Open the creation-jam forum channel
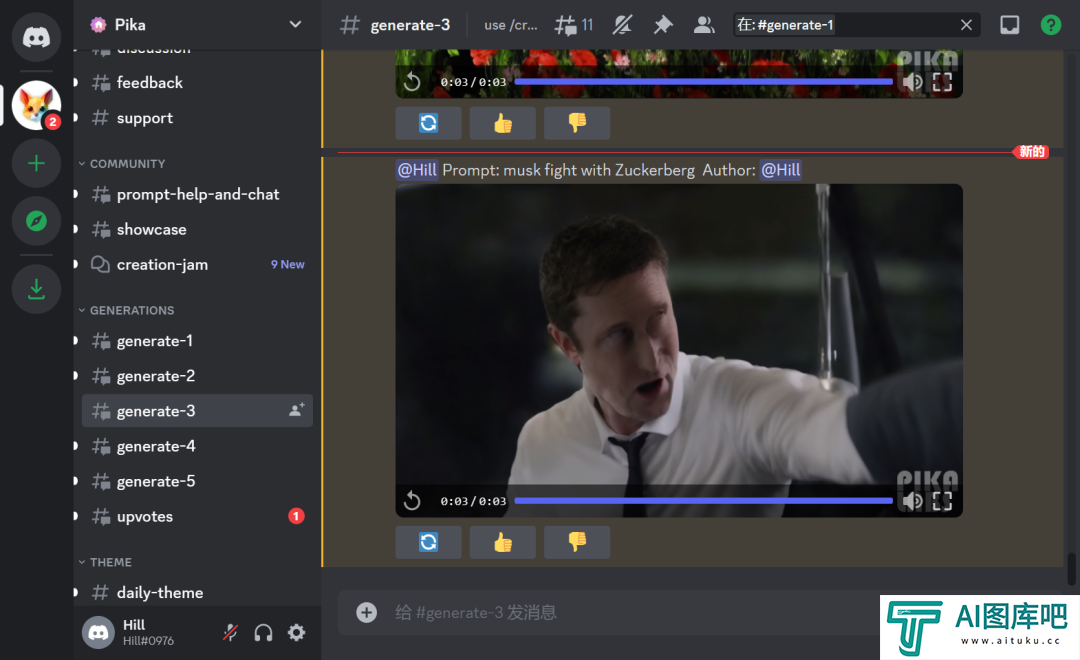The width and height of the screenshot is (1080, 660). point(197,265)
